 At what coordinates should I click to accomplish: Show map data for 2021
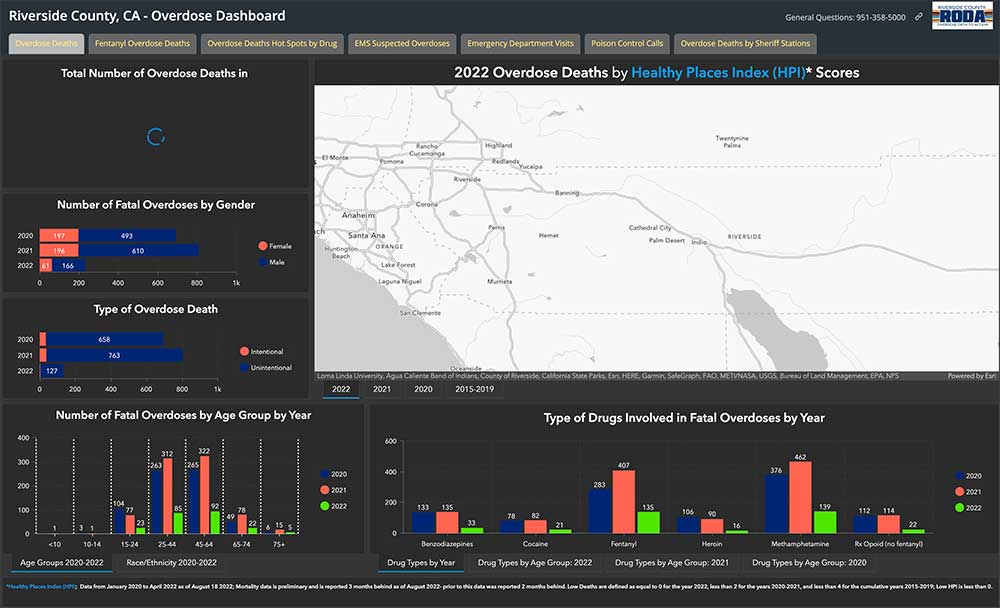pos(382,389)
